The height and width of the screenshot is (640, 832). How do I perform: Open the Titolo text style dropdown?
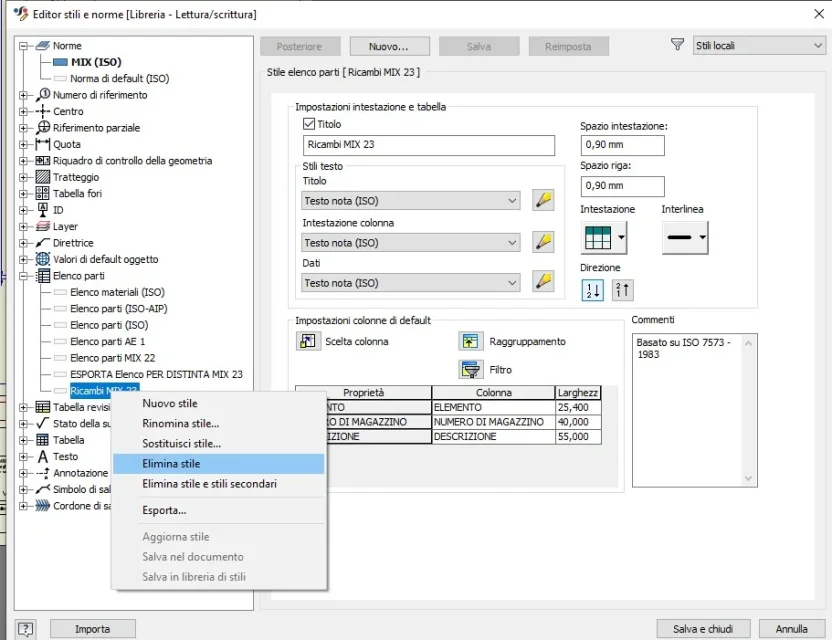click(x=410, y=201)
